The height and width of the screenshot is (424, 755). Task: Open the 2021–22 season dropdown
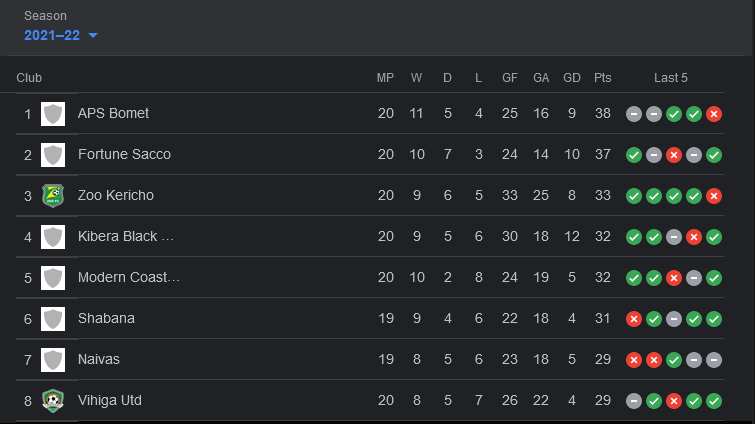coord(61,35)
